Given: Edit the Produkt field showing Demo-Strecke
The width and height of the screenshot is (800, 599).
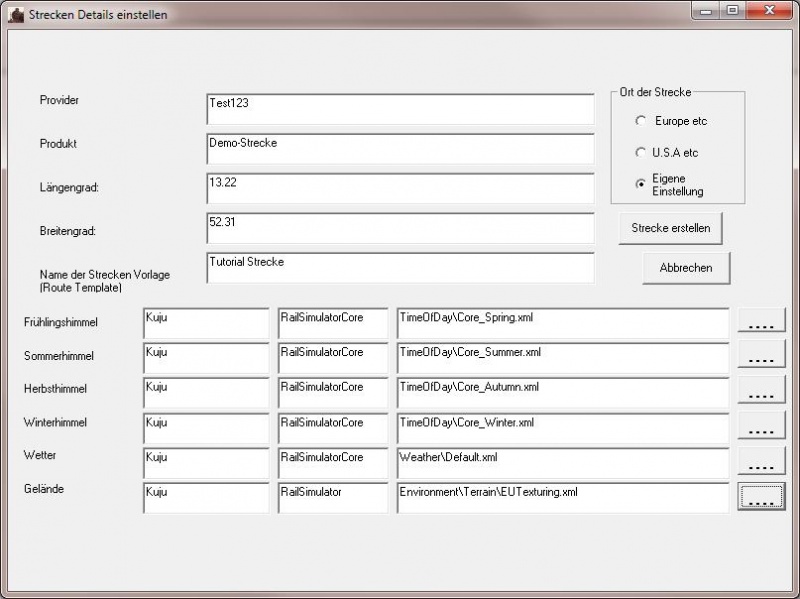Looking at the screenshot, I should coord(400,149).
